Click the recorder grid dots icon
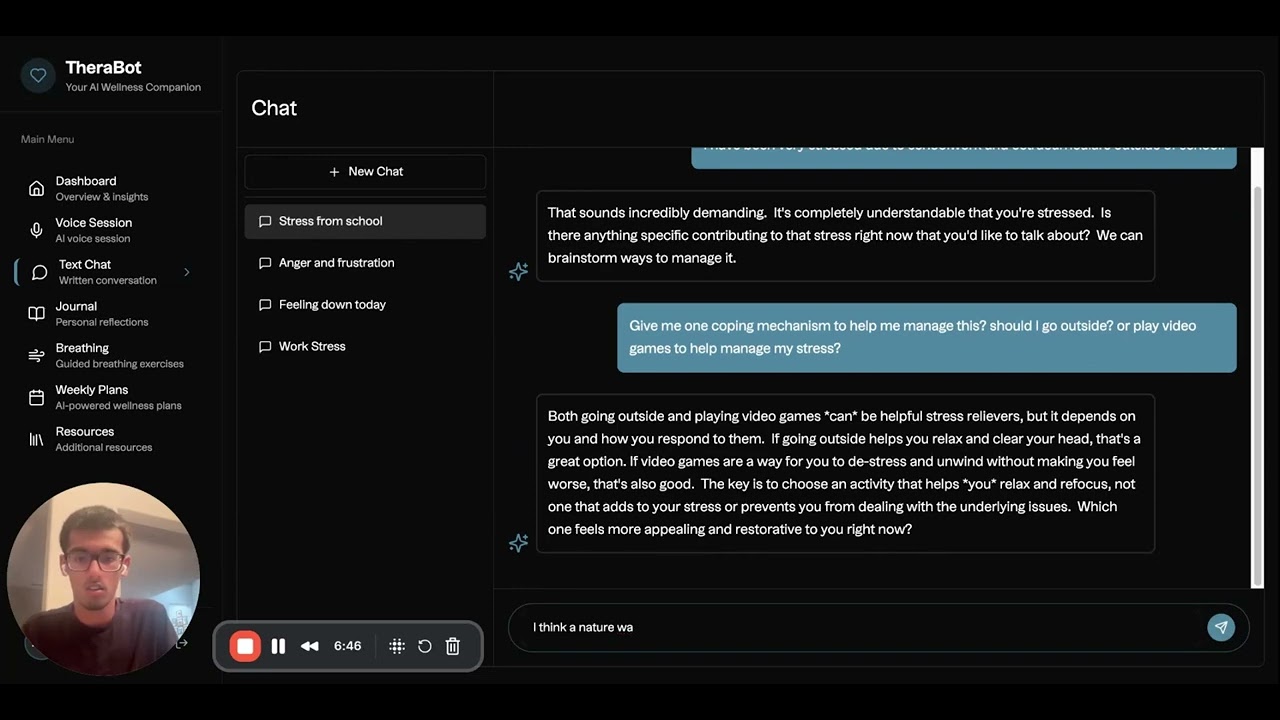The image size is (1280, 720). (x=397, y=646)
